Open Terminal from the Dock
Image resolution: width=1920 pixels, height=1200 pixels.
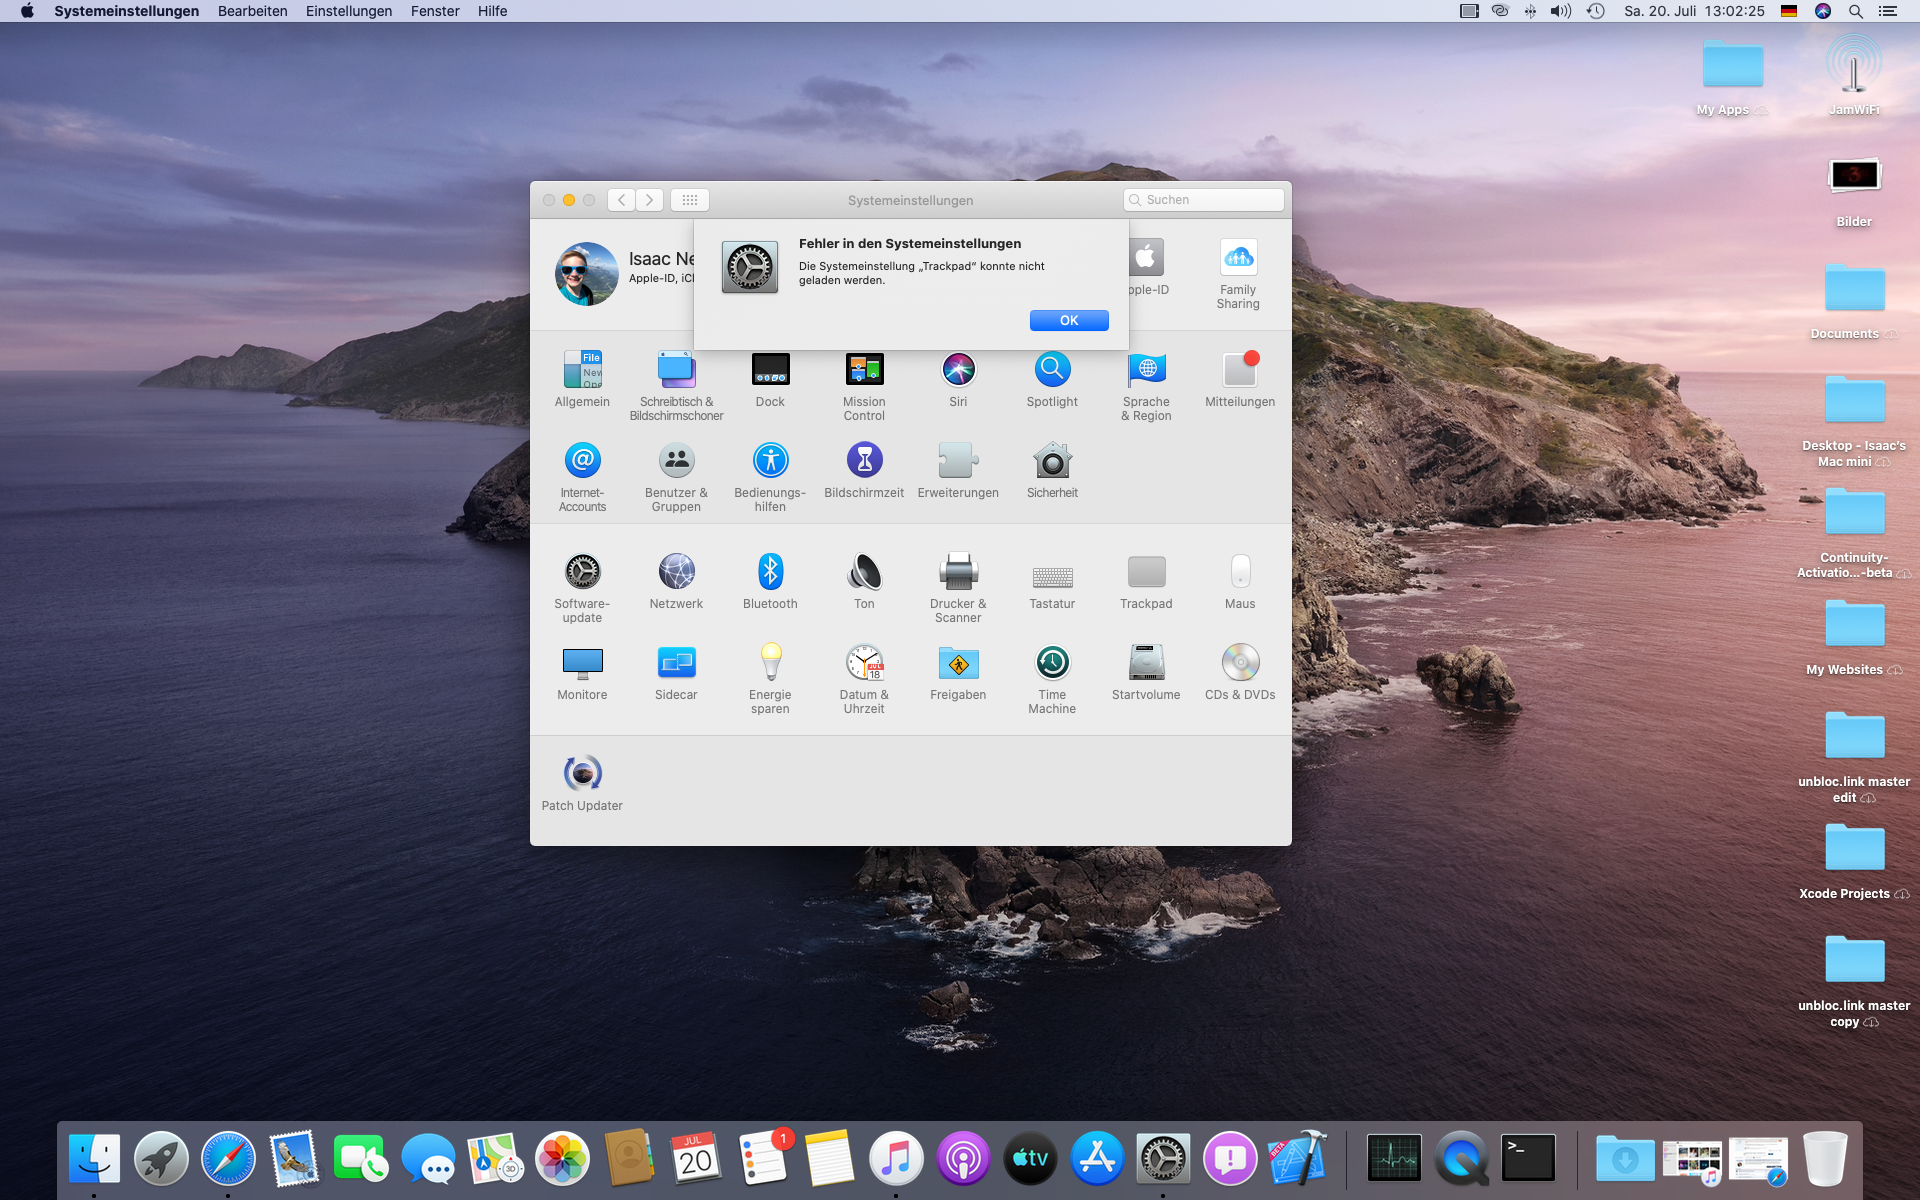[x=1528, y=1159]
